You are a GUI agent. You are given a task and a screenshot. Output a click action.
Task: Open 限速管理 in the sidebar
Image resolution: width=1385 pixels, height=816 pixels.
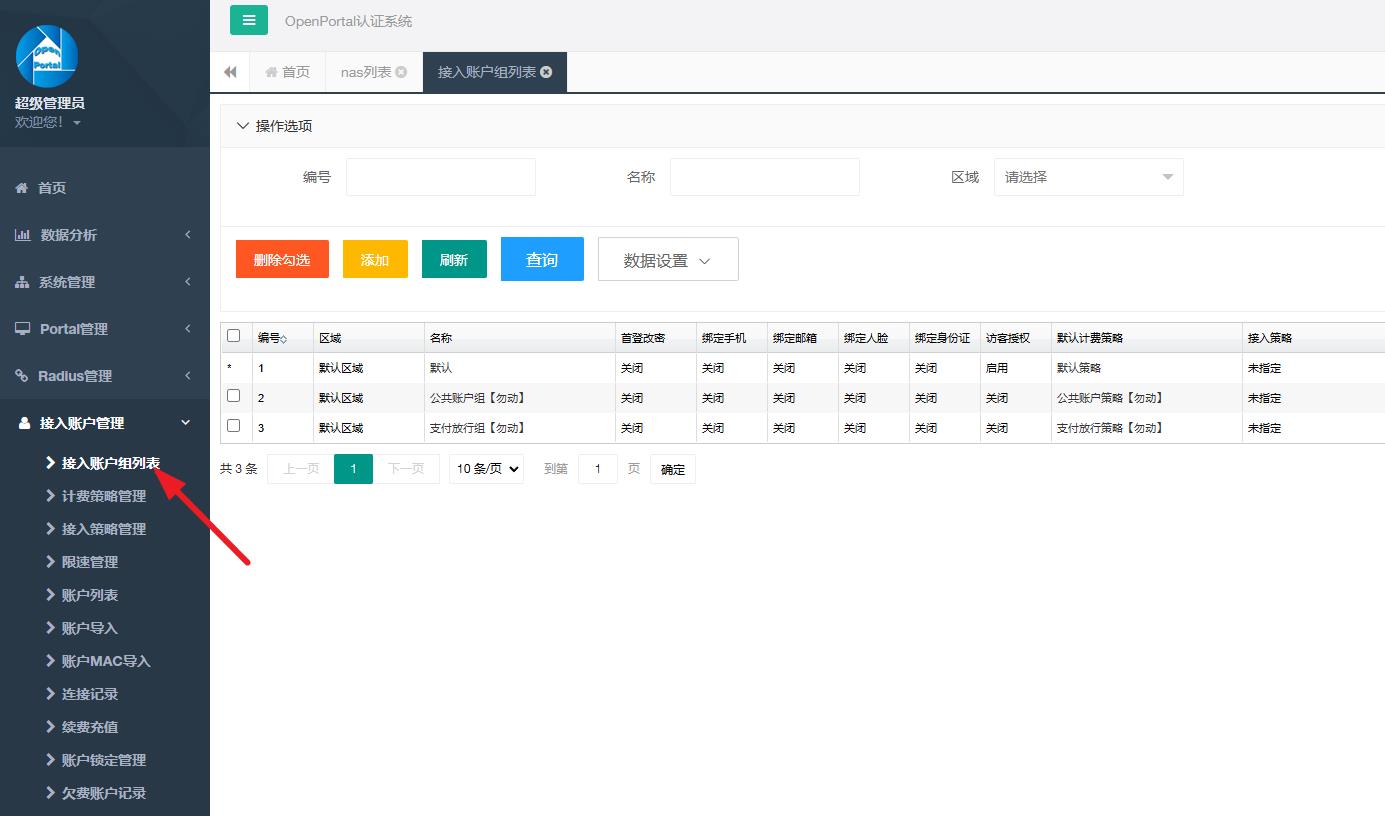click(90, 562)
